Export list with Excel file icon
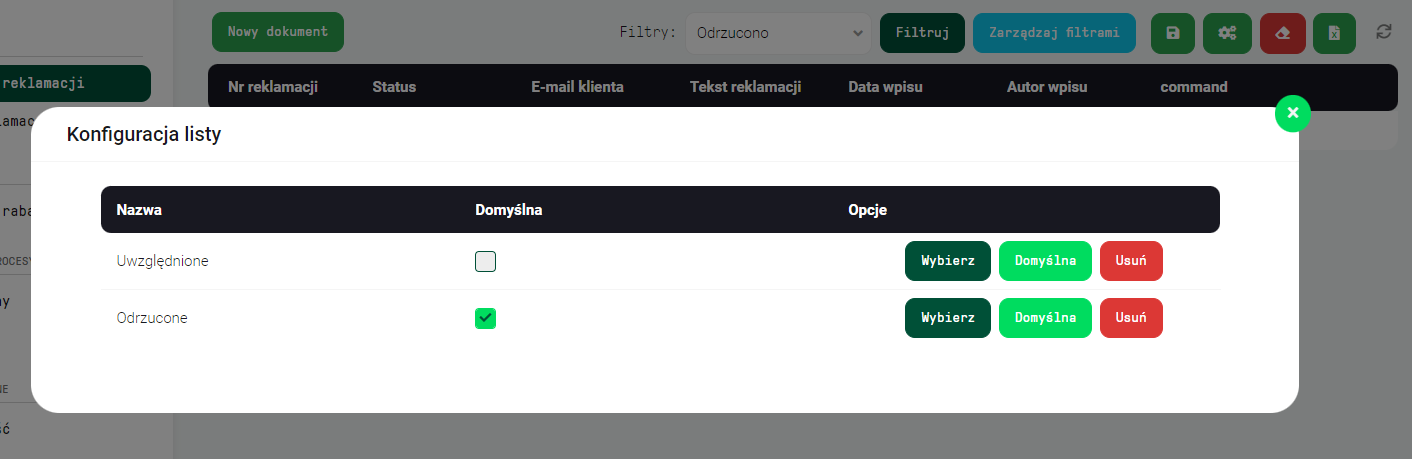The image size is (1412, 459). click(x=1334, y=33)
